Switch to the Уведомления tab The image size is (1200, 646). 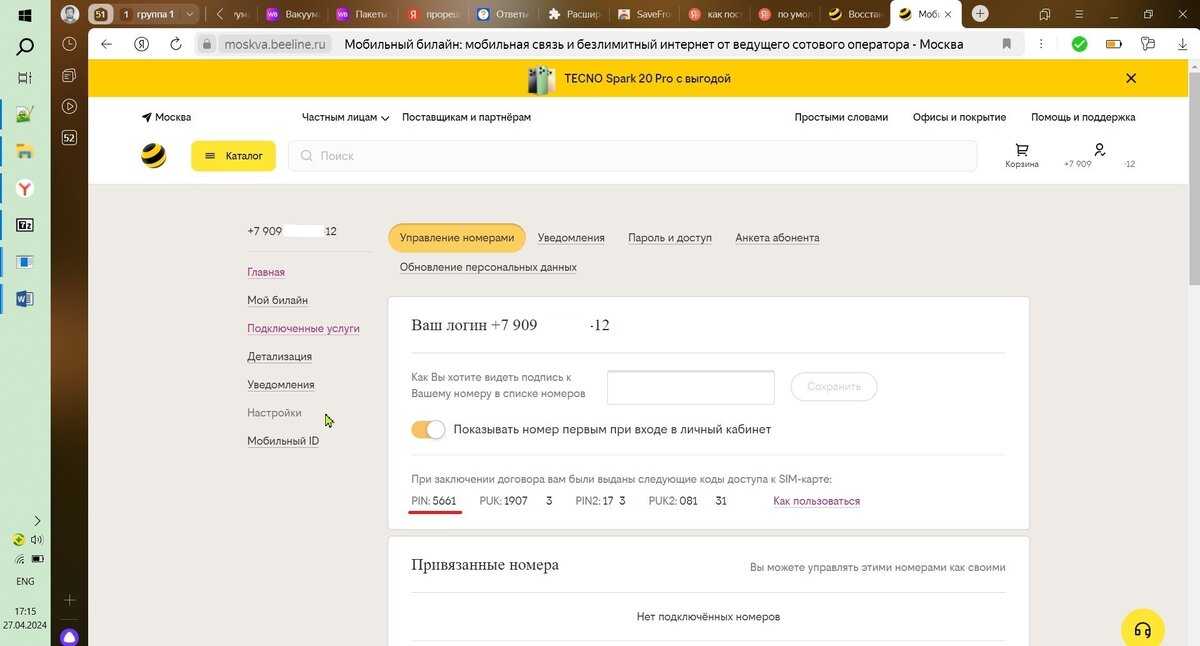[x=571, y=238]
